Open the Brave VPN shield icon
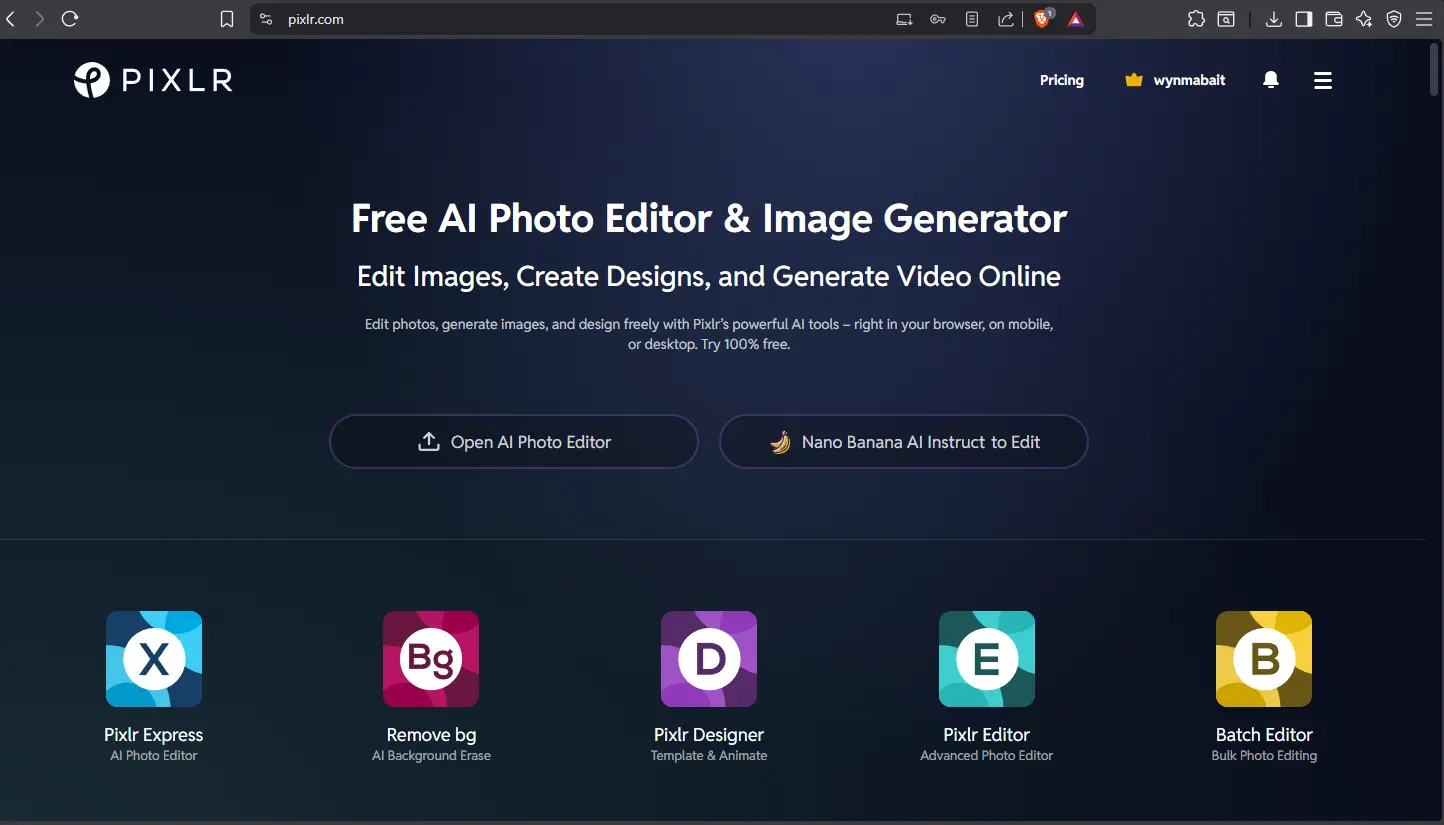The height and width of the screenshot is (825, 1444). 1394,19
